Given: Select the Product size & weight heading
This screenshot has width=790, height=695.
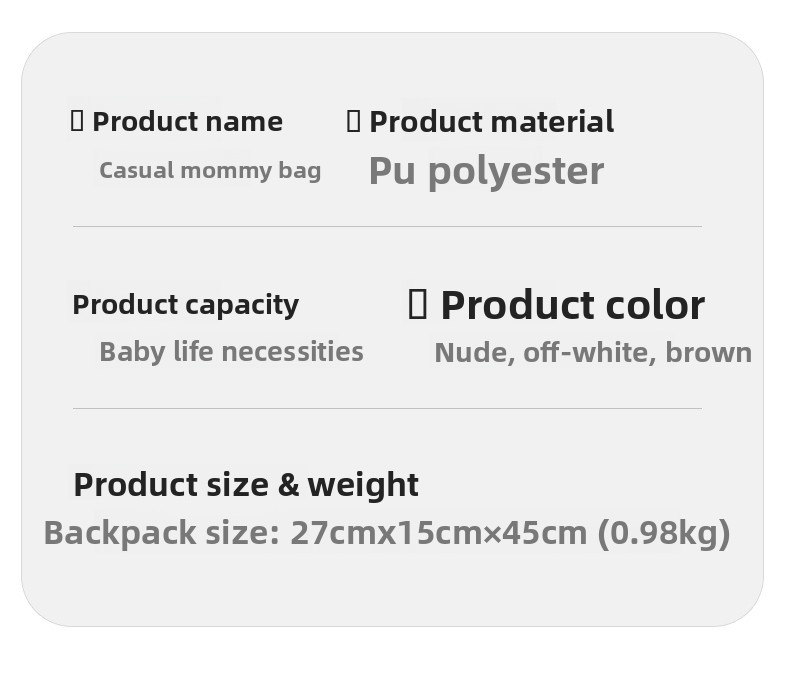Looking at the screenshot, I should 246,484.
